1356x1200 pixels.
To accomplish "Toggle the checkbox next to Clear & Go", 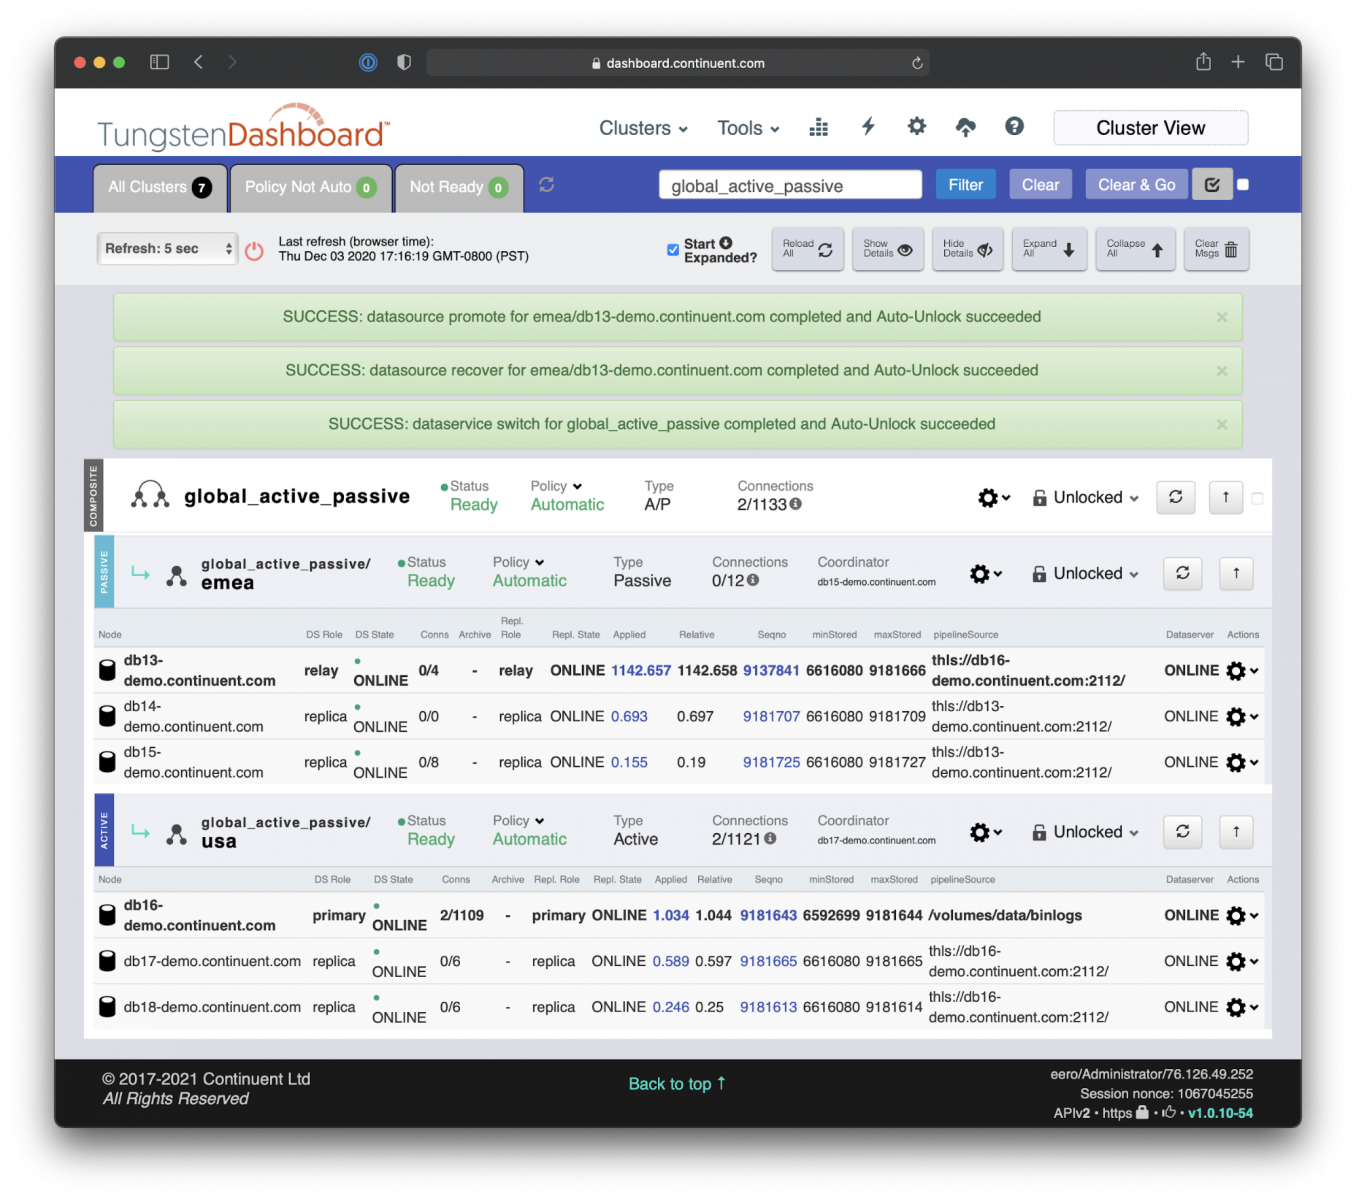I will pos(1243,185).
